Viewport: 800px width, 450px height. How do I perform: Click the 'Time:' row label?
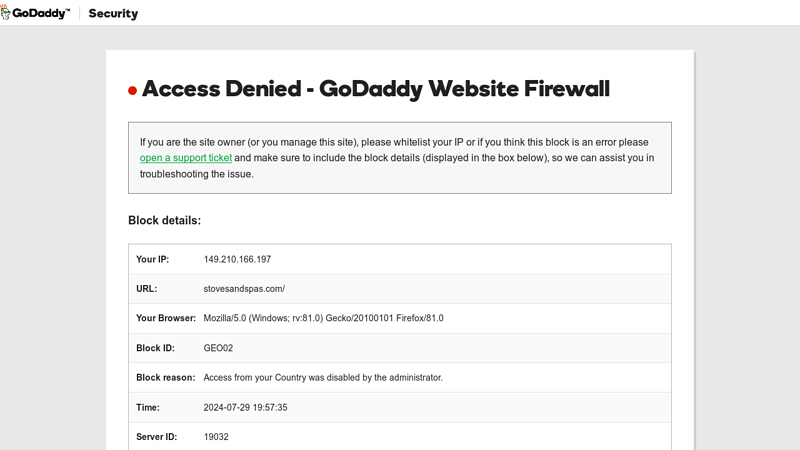point(148,407)
